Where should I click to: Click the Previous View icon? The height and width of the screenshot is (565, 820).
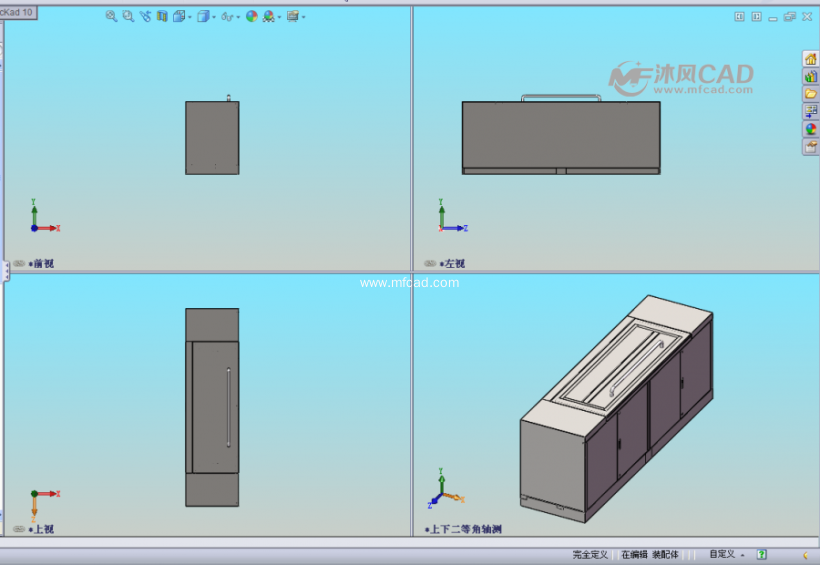(145, 16)
